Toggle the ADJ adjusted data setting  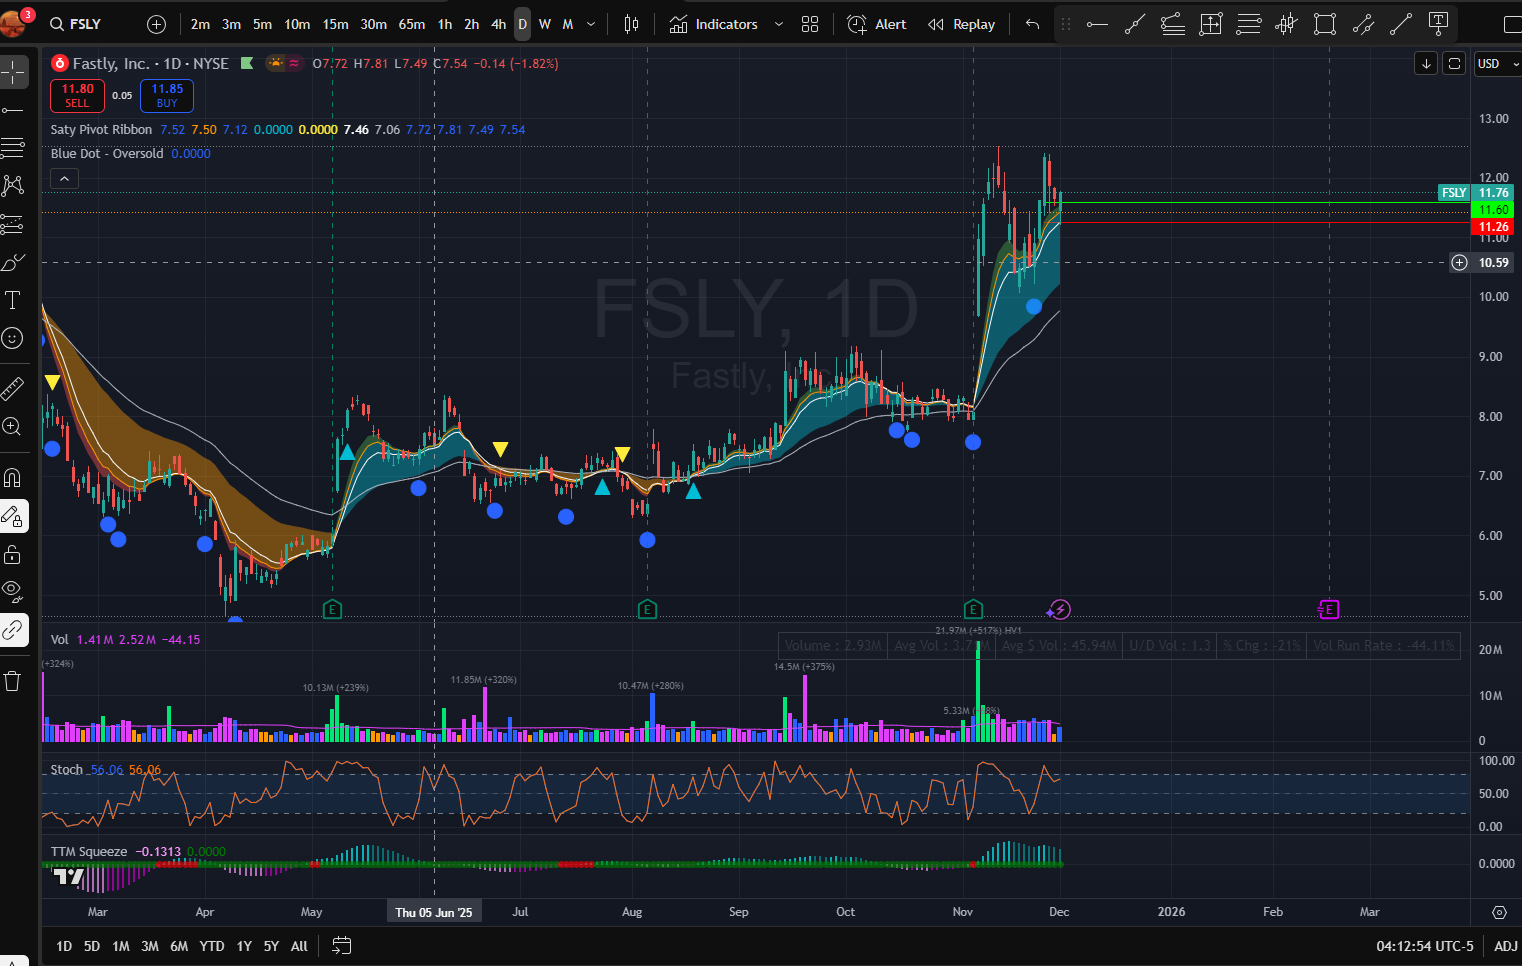tap(1505, 946)
